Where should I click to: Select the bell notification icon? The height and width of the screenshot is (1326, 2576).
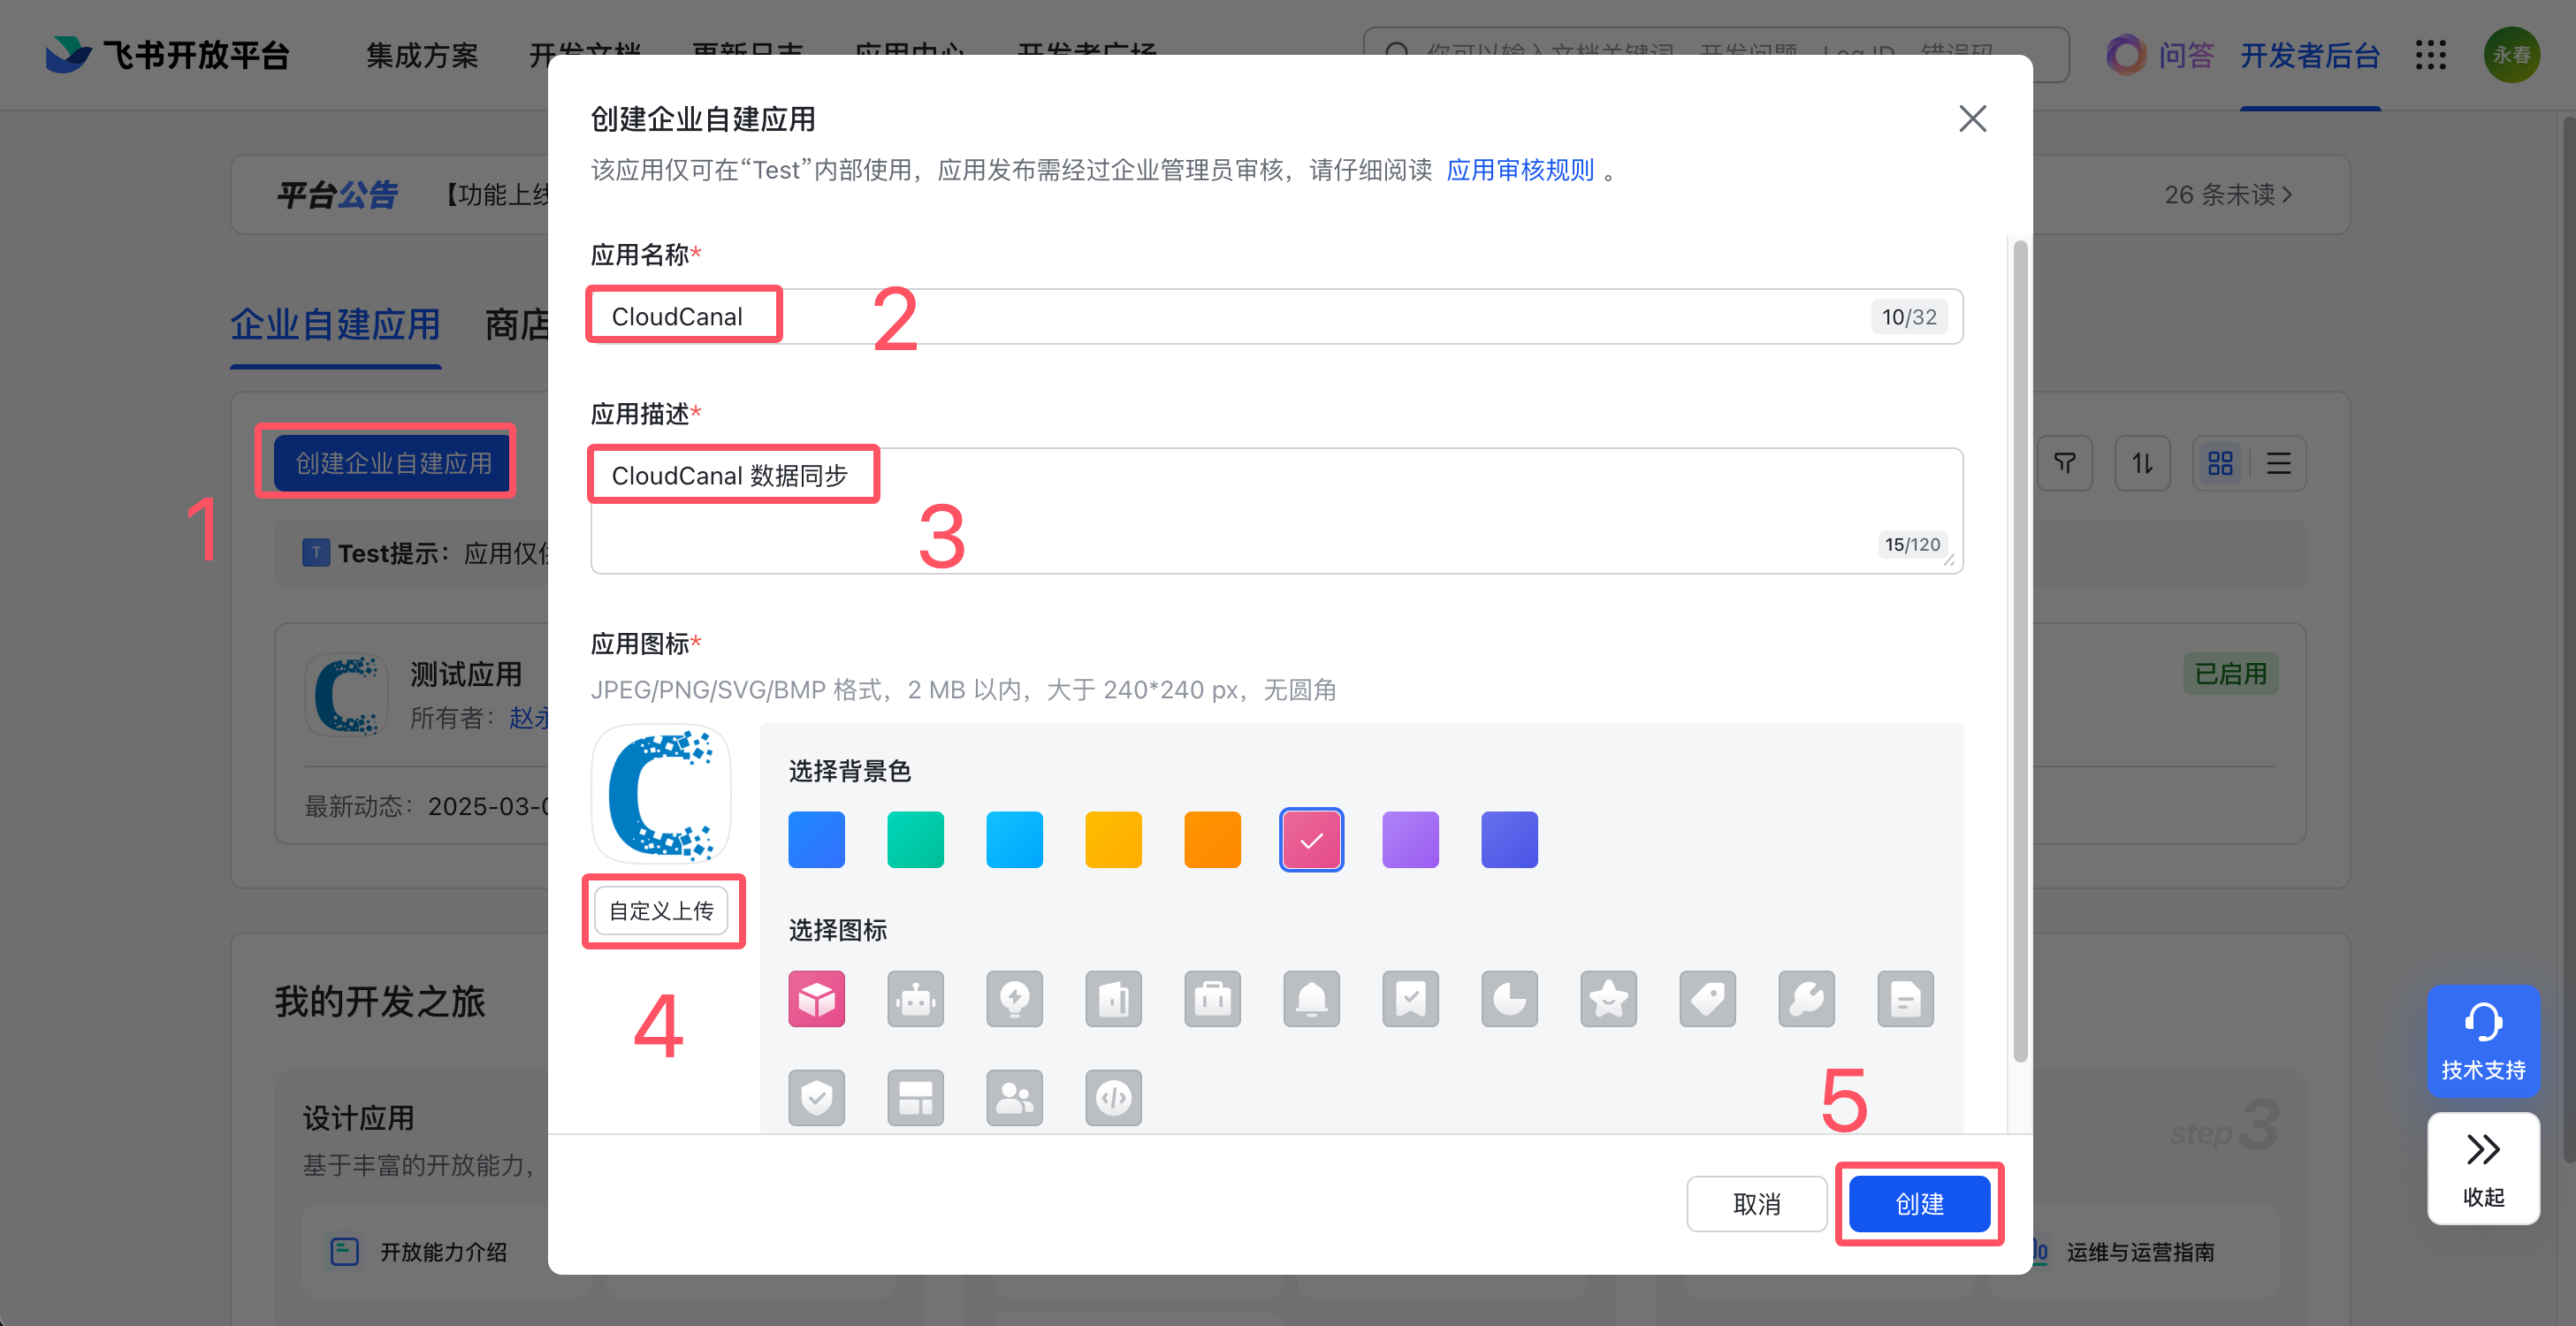(x=1311, y=999)
